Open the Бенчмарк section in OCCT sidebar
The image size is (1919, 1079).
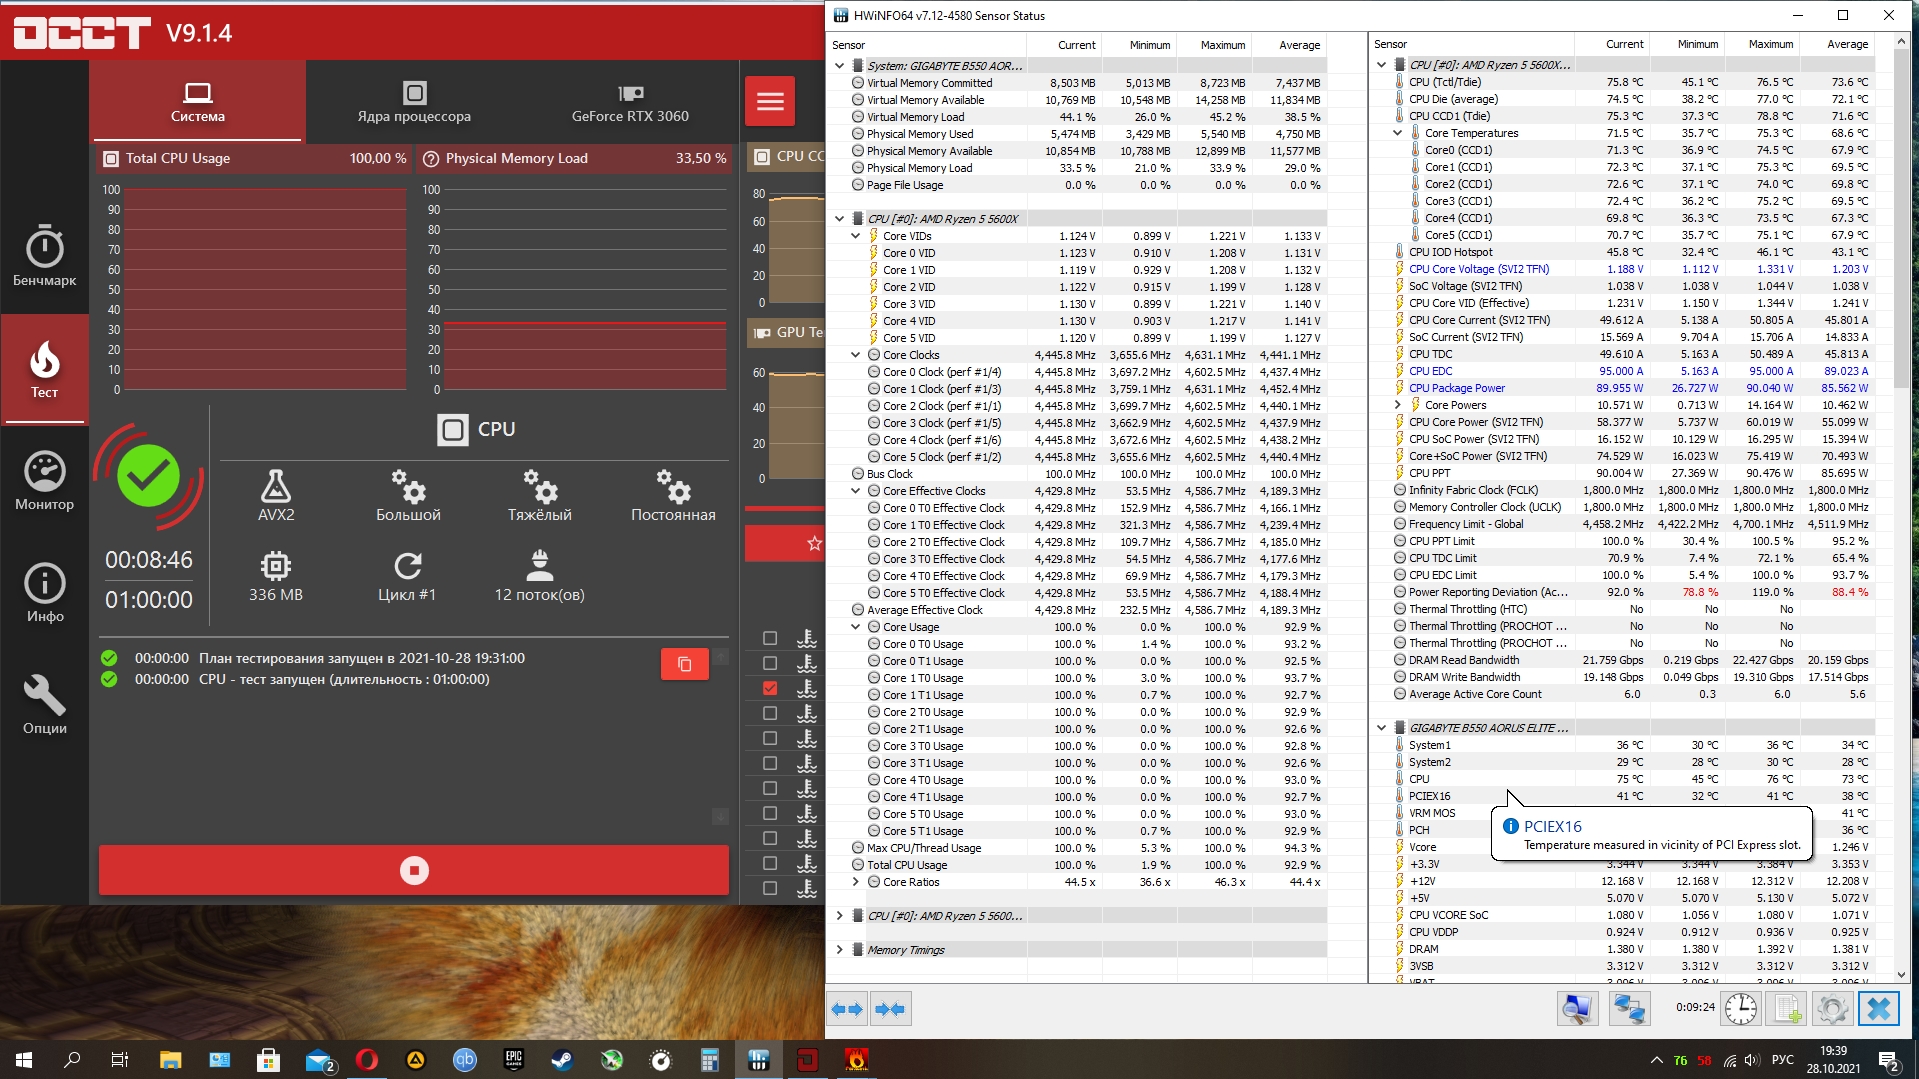click(x=44, y=256)
